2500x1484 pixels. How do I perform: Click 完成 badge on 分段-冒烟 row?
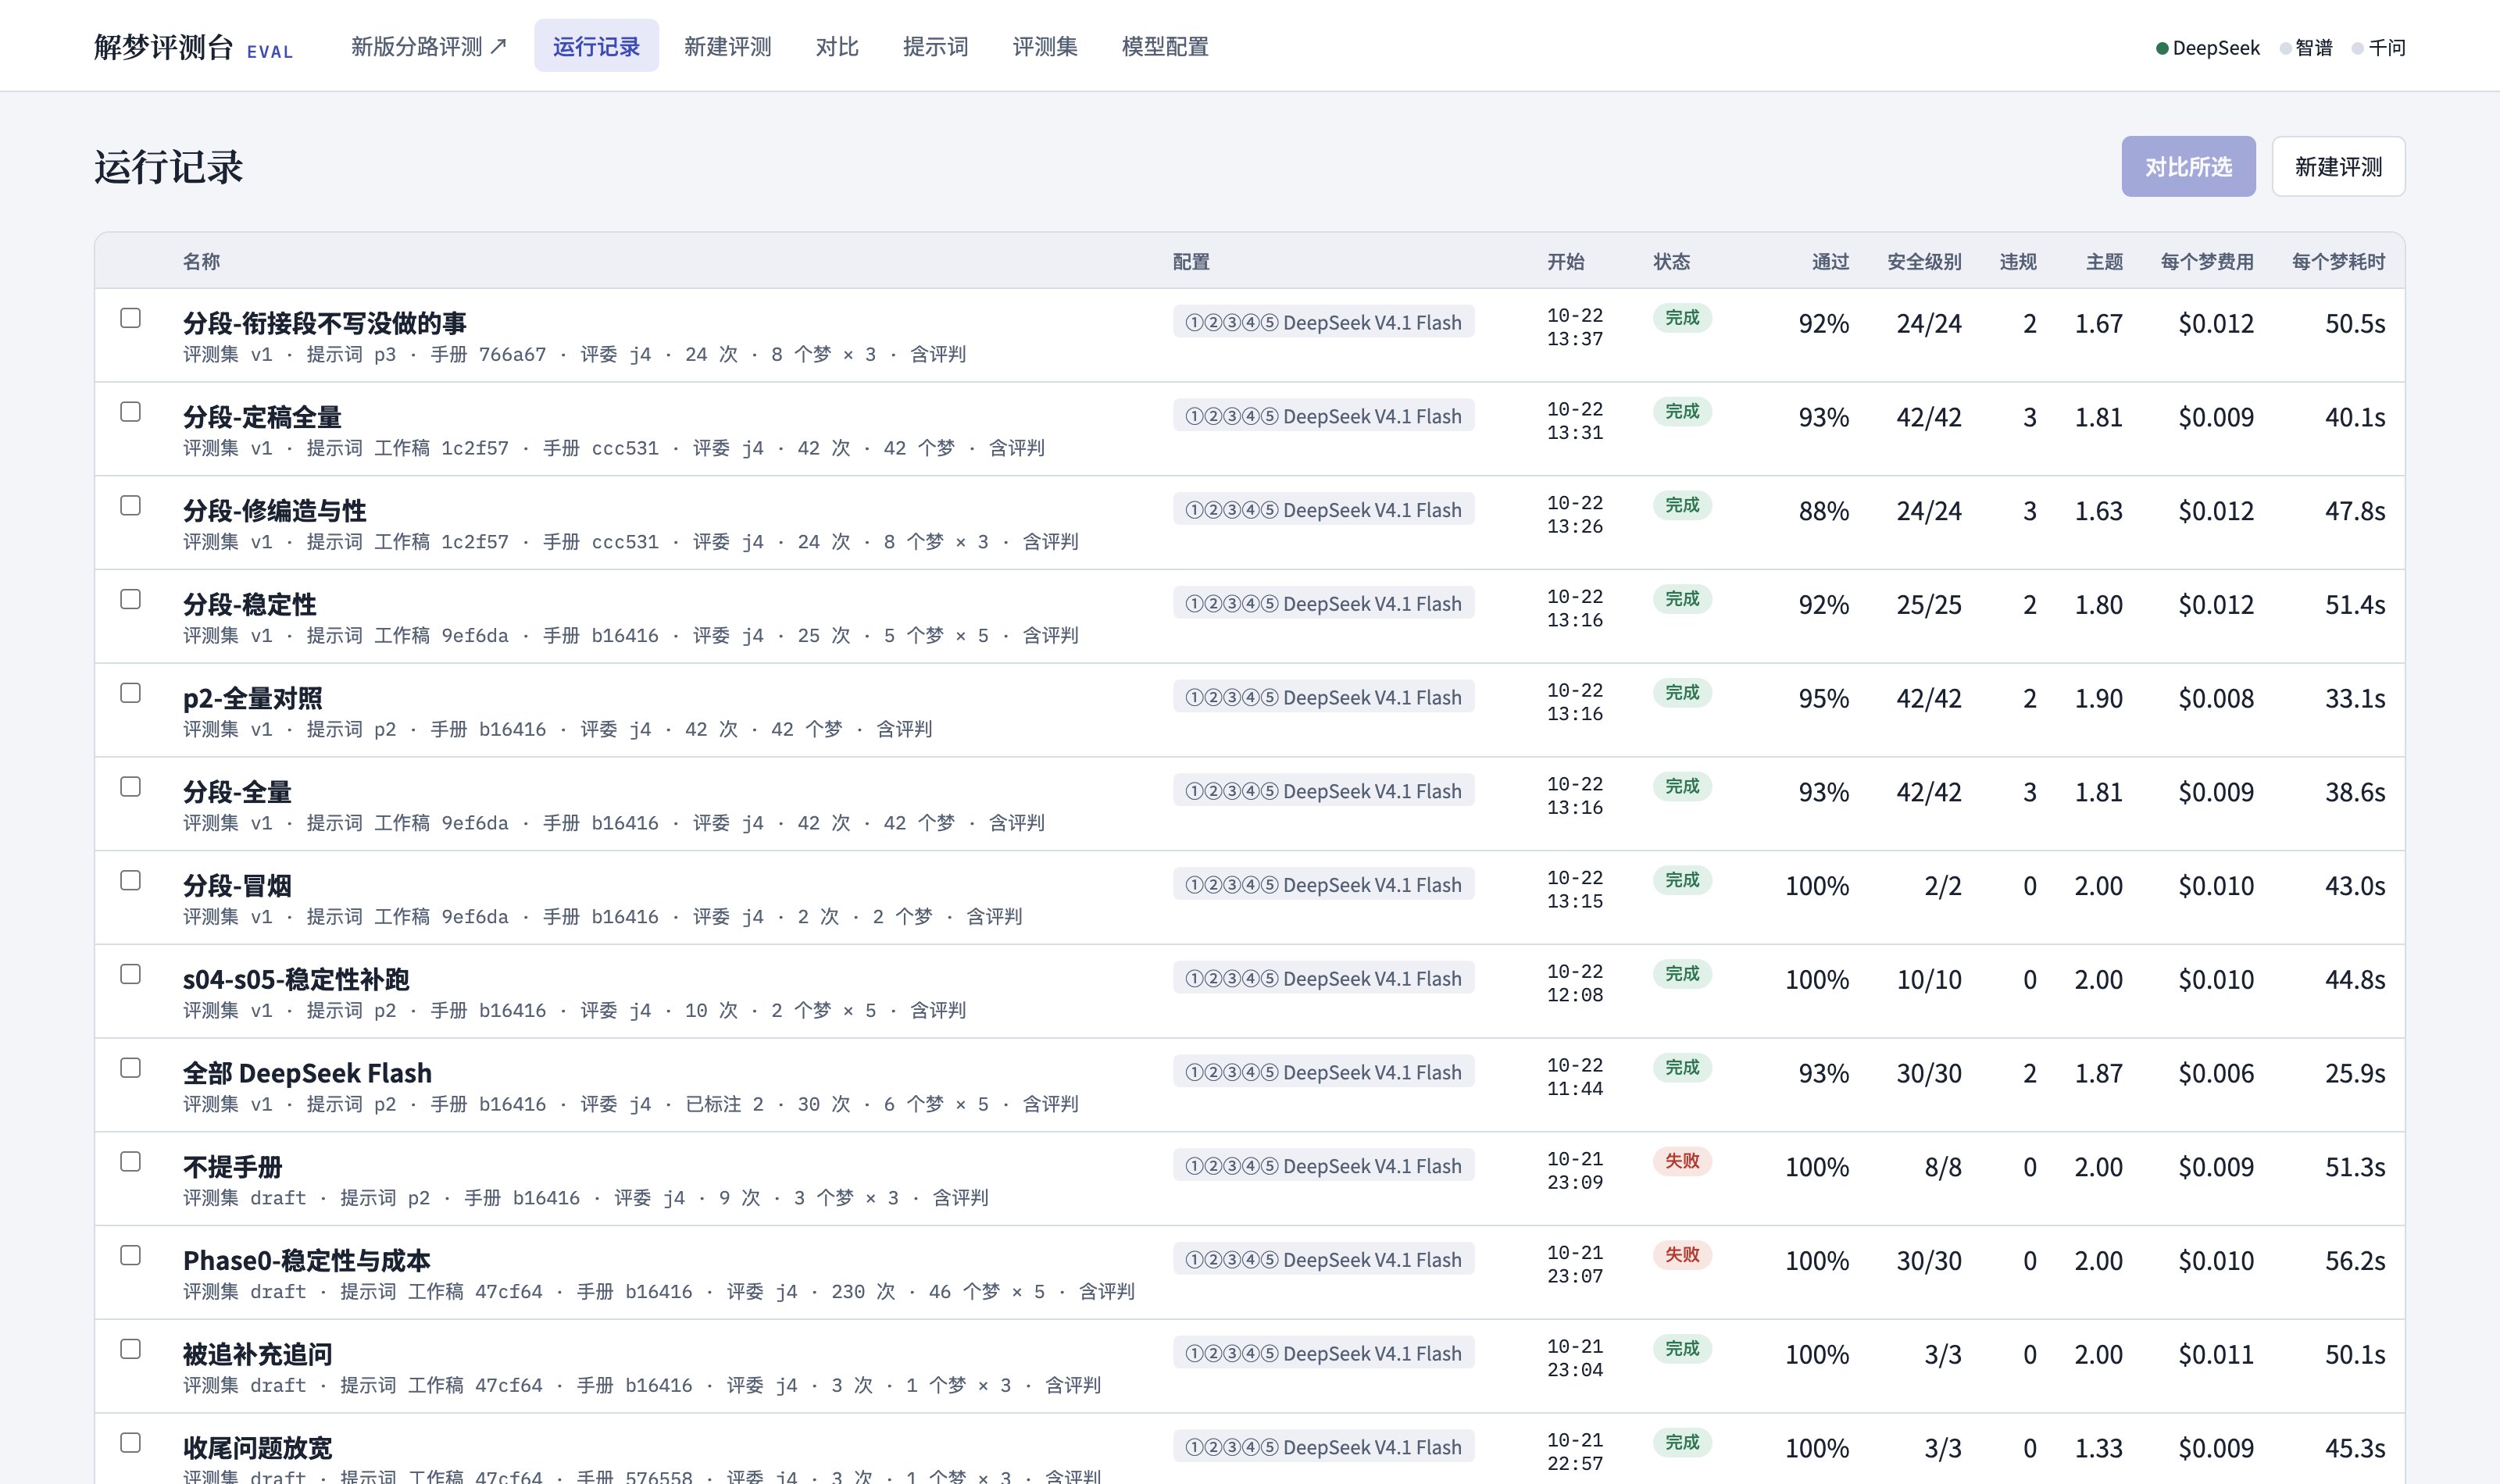[x=1682, y=880]
